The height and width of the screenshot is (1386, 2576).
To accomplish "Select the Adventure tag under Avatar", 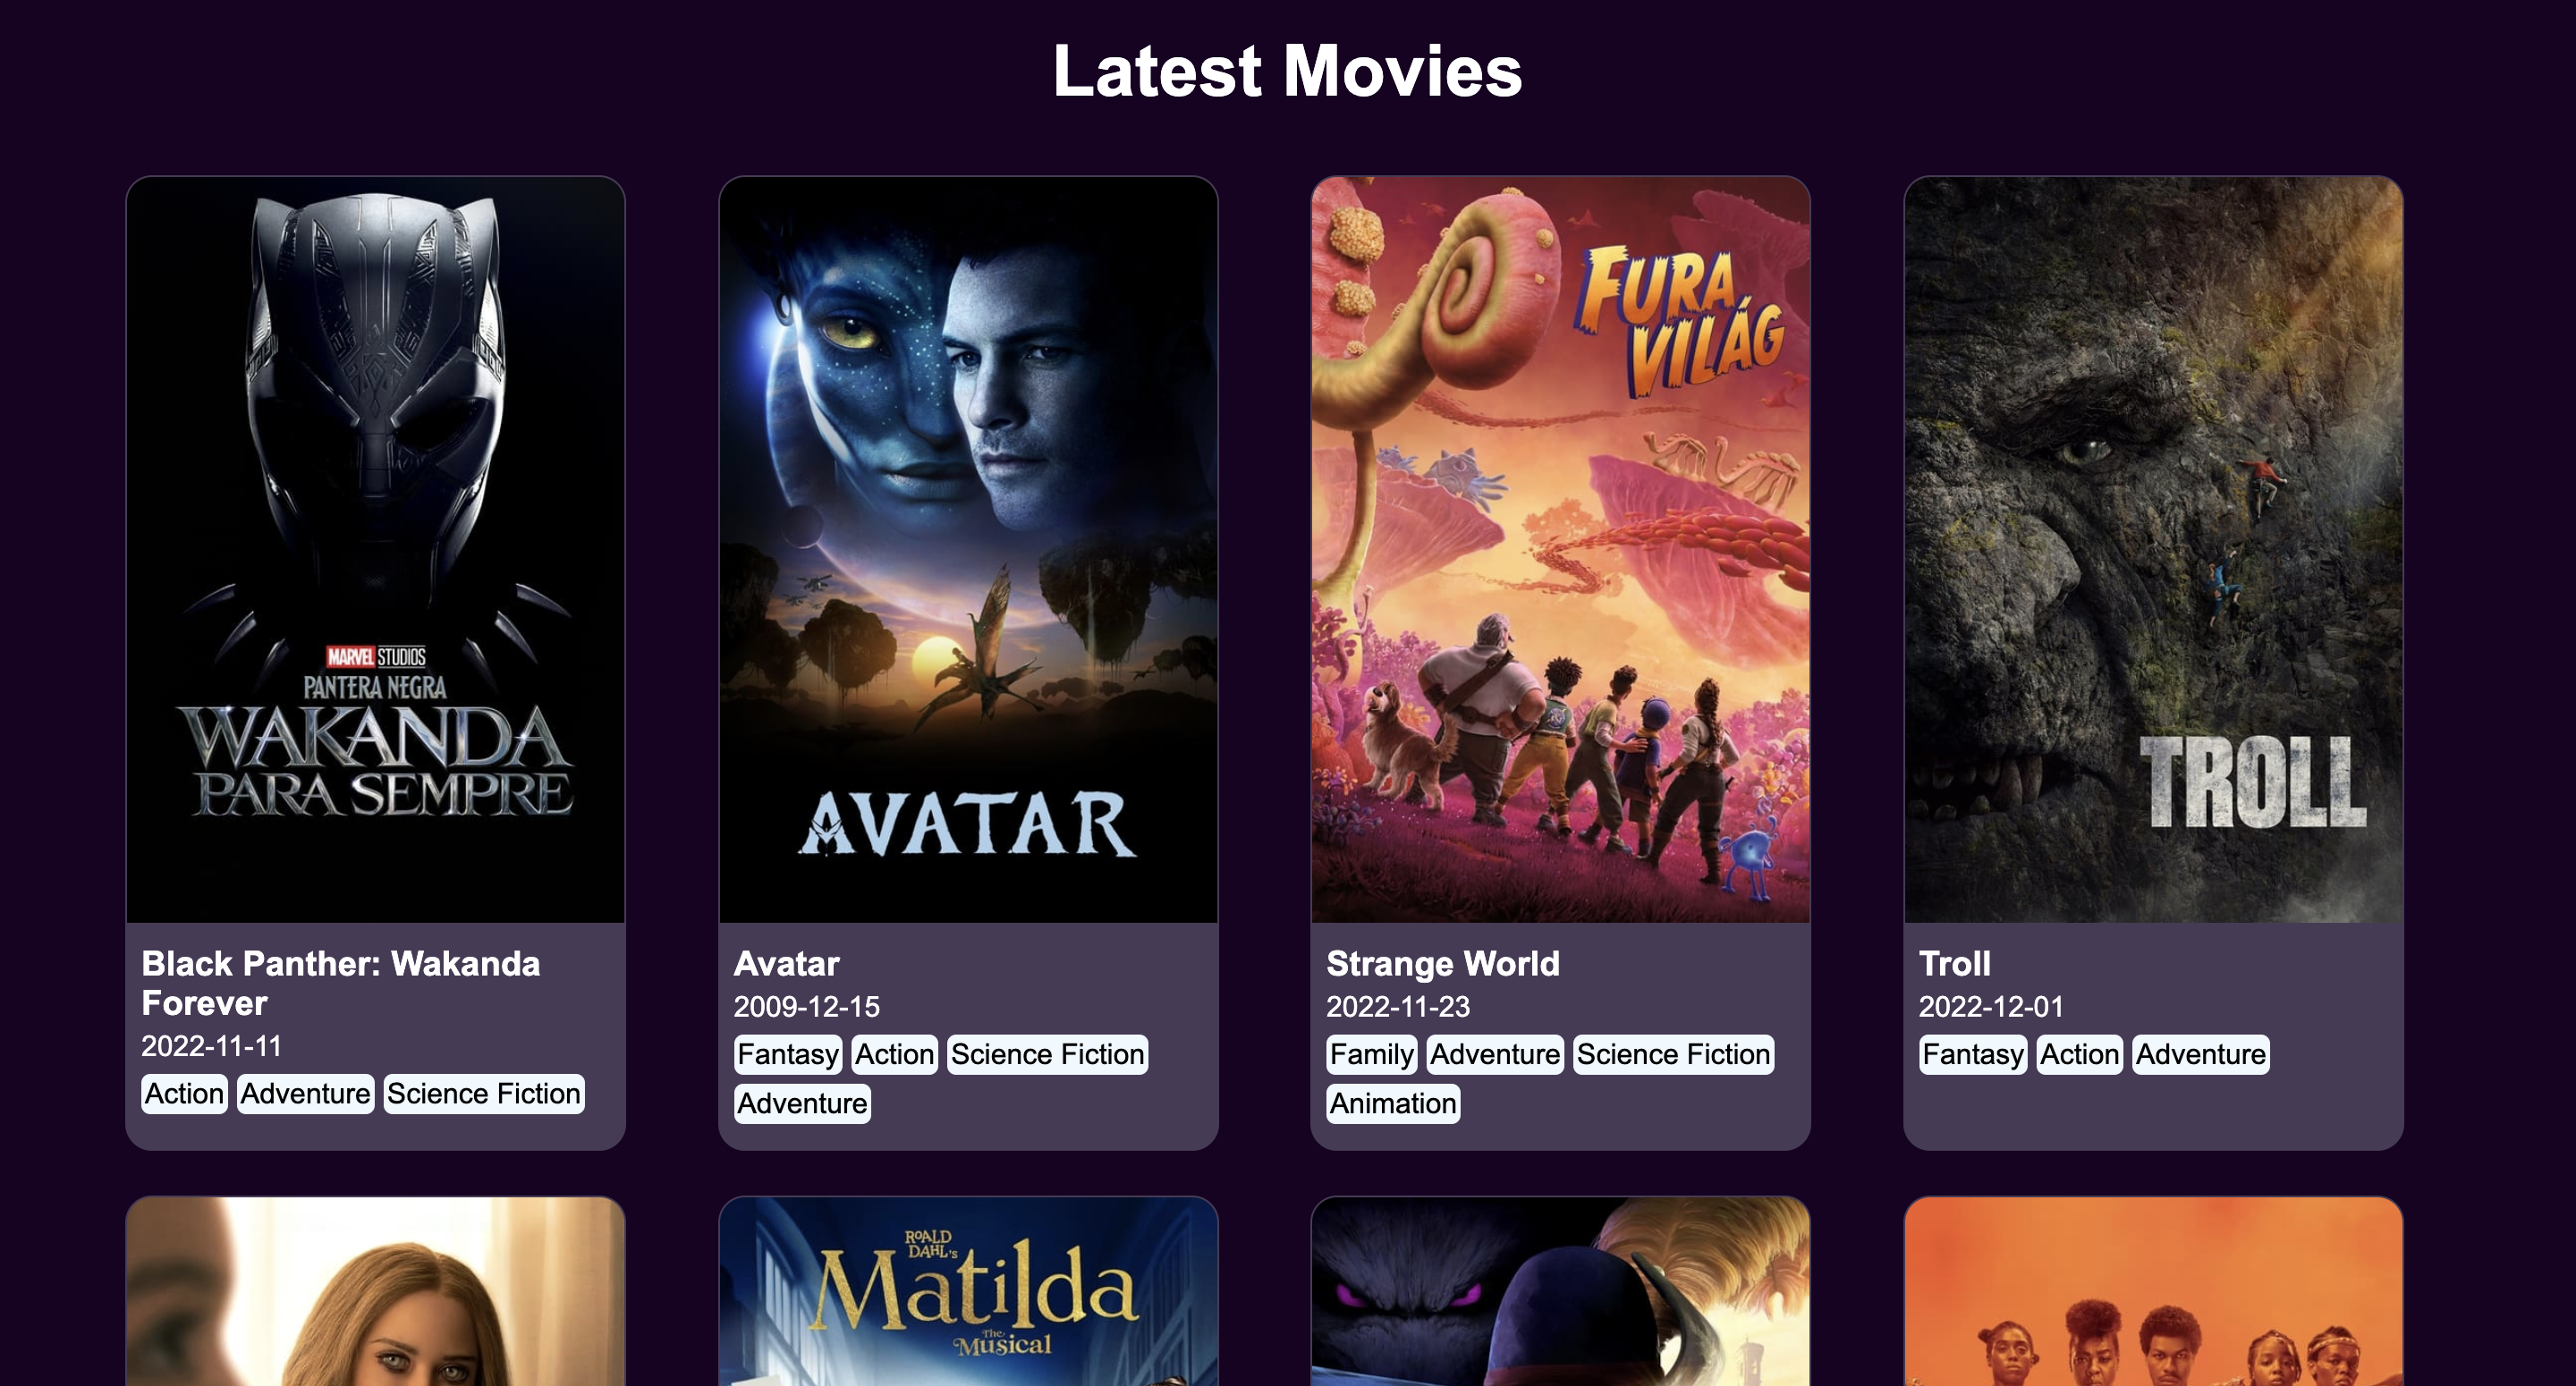I will (x=802, y=1103).
